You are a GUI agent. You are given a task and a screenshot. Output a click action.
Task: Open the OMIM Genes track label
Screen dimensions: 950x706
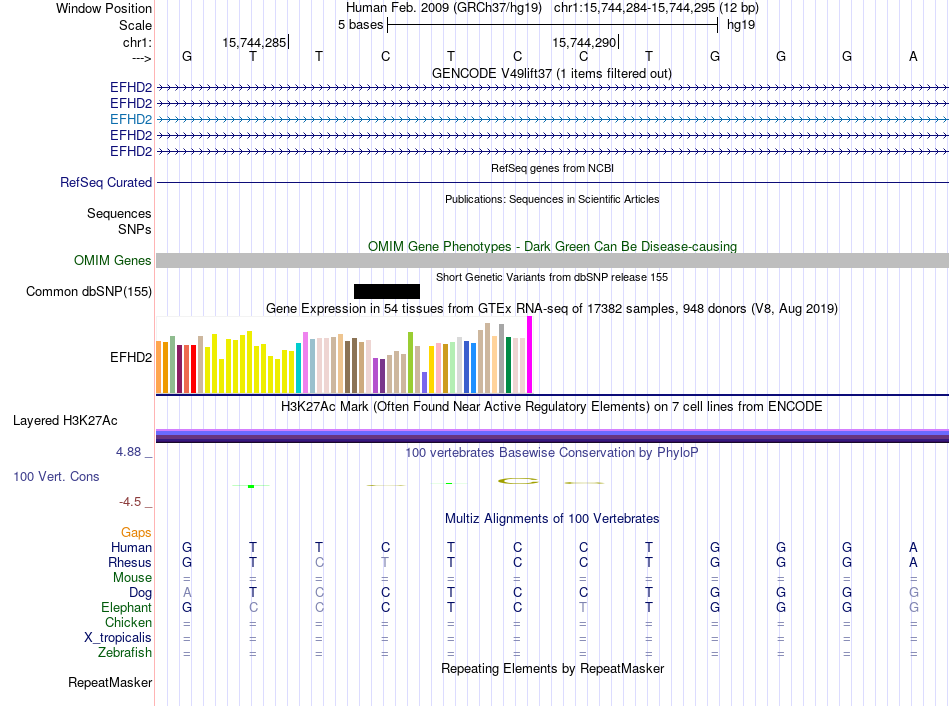(x=113, y=261)
